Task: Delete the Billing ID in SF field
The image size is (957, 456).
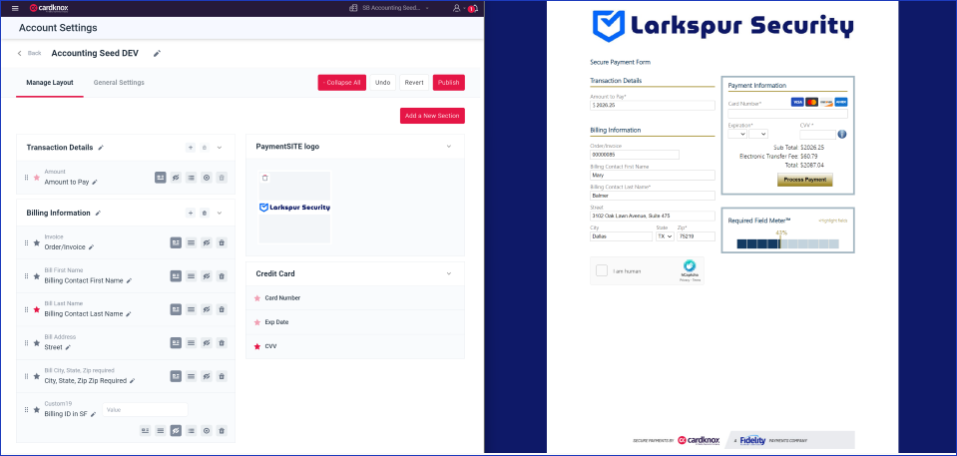Action: click(222, 430)
